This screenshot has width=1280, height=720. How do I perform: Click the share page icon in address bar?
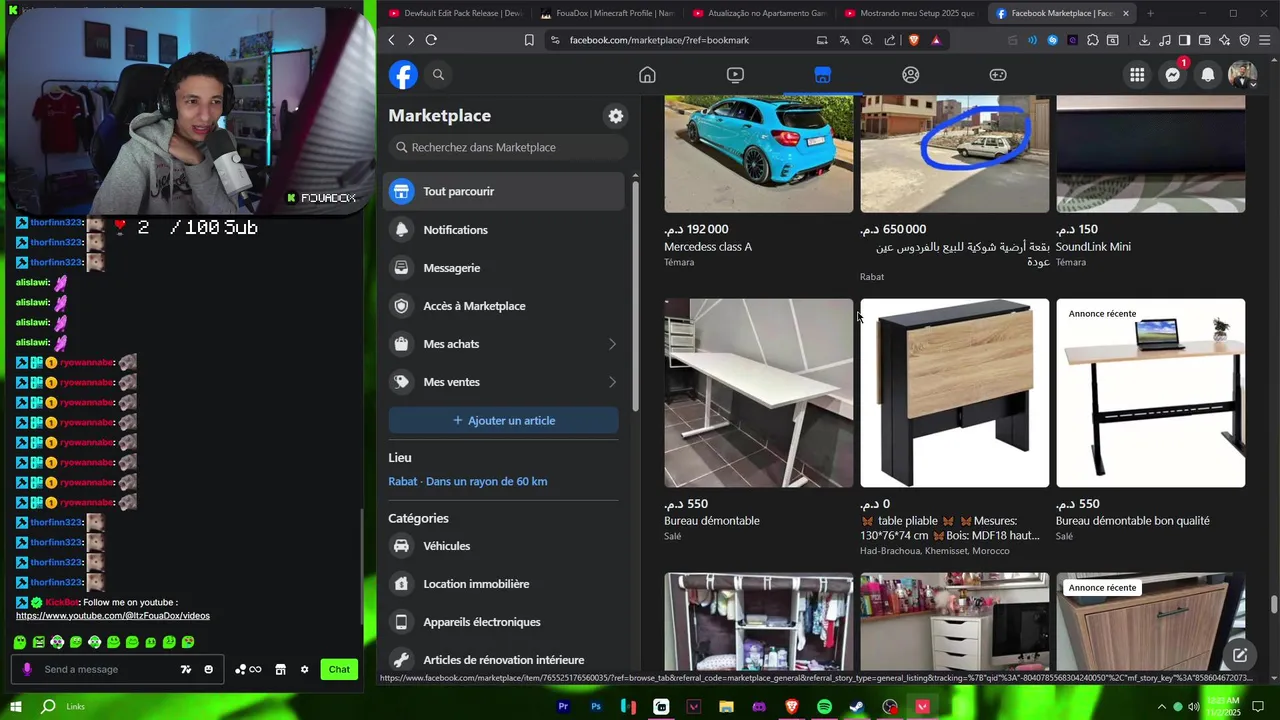[889, 40]
